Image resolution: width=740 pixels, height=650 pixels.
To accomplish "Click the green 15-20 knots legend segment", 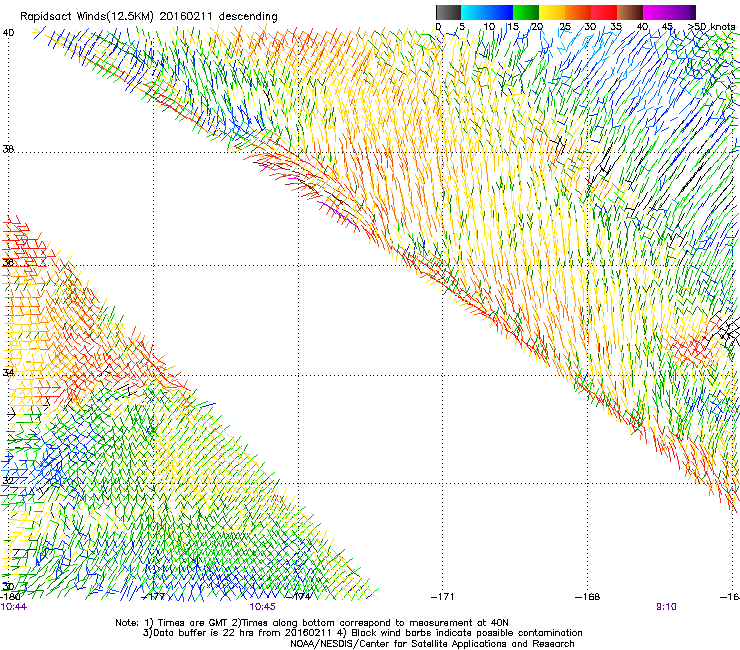I will pyautogui.click(x=526, y=12).
